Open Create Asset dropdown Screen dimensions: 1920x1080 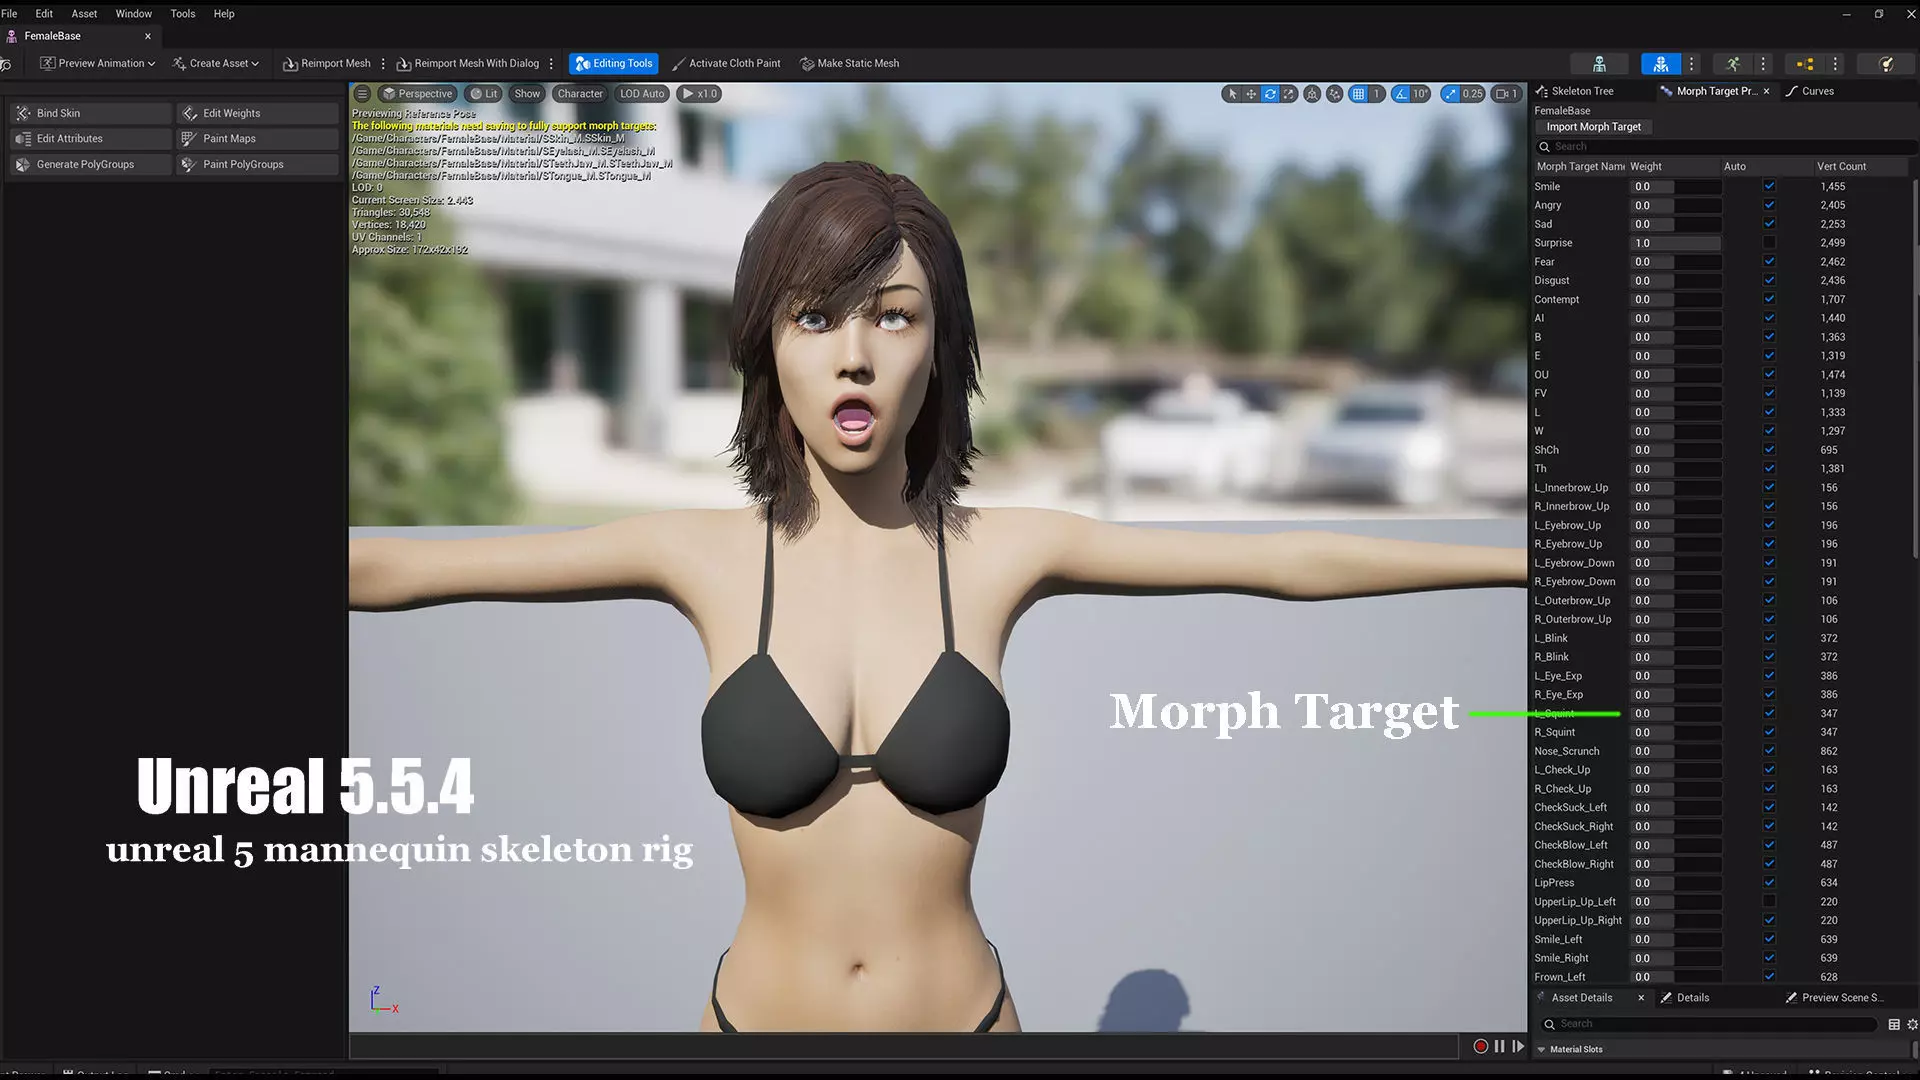pyautogui.click(x=215, y=63)
